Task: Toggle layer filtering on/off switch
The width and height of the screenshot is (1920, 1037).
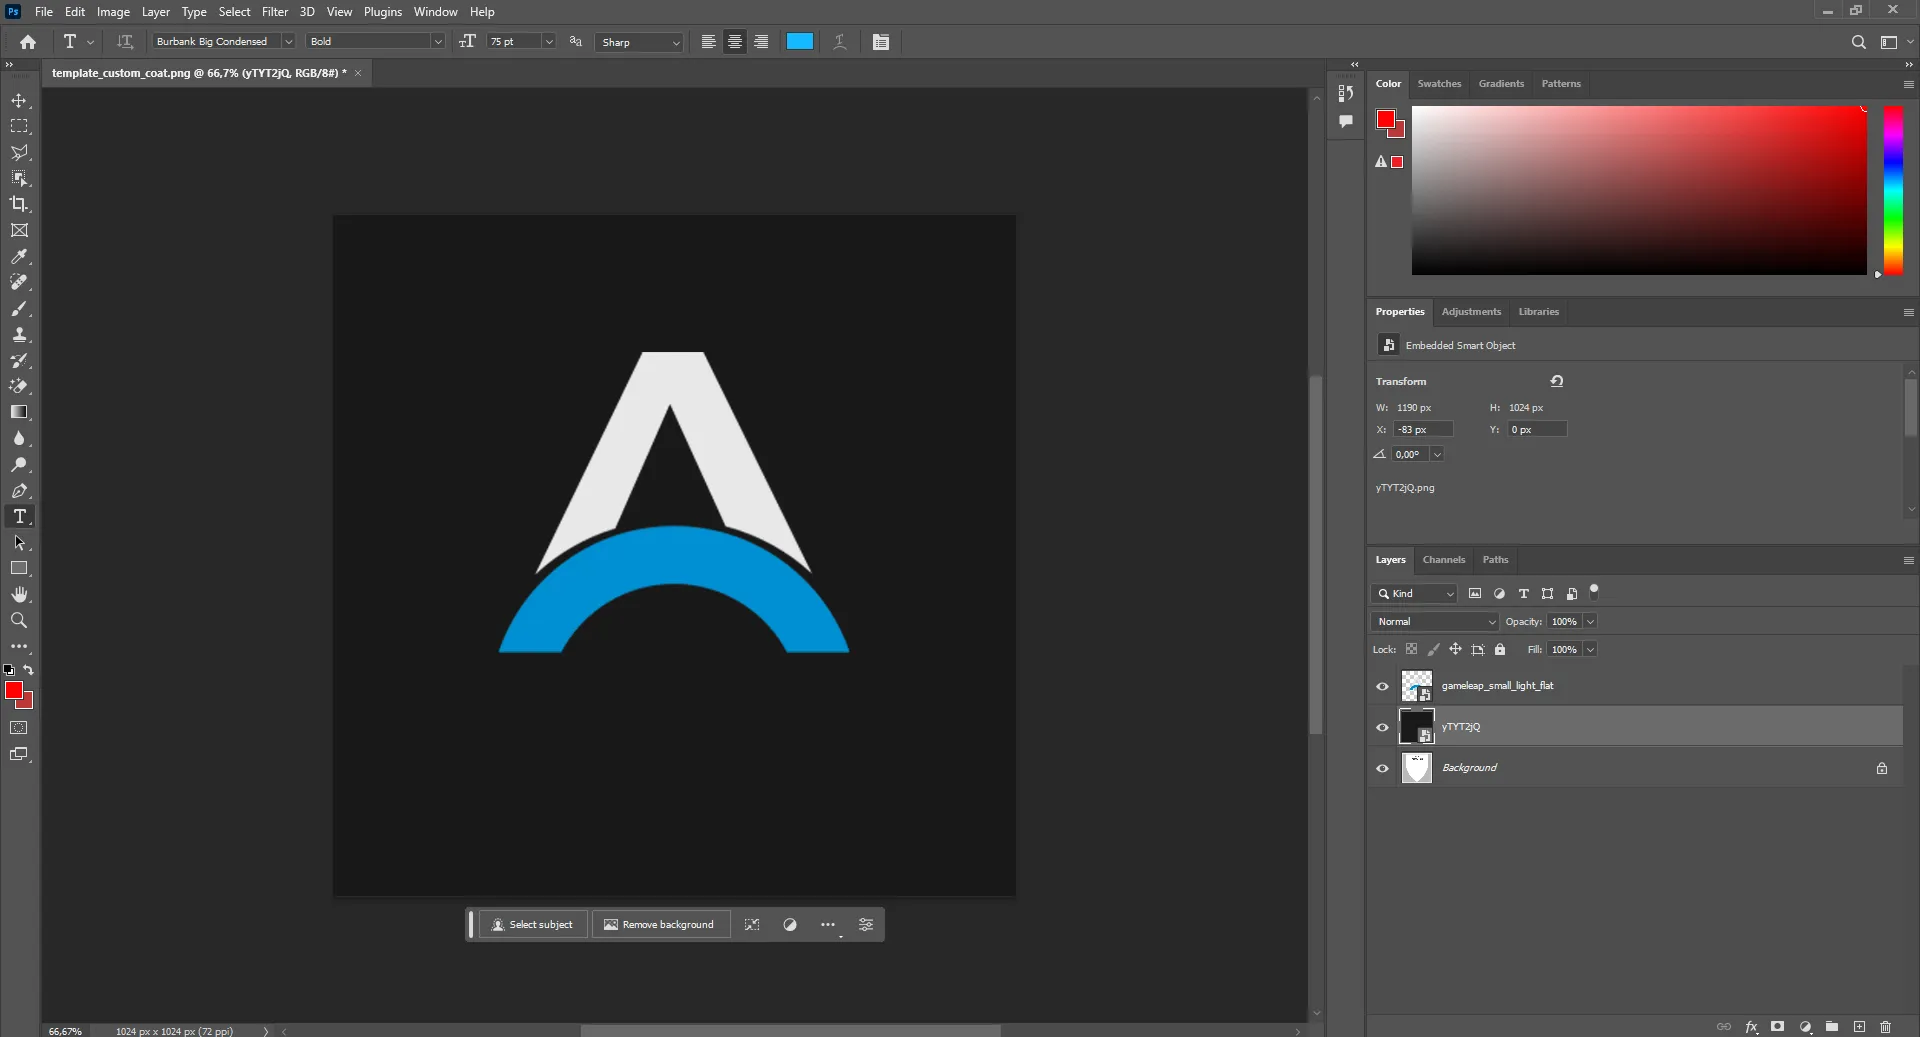Action: click(1595, 592)
